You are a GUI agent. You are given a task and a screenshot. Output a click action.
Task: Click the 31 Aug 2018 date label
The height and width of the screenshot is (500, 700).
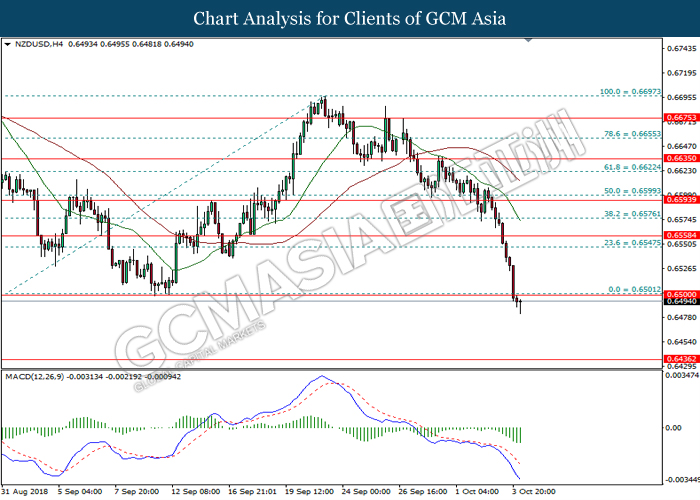pyautogui.click(x=26, y=492)
